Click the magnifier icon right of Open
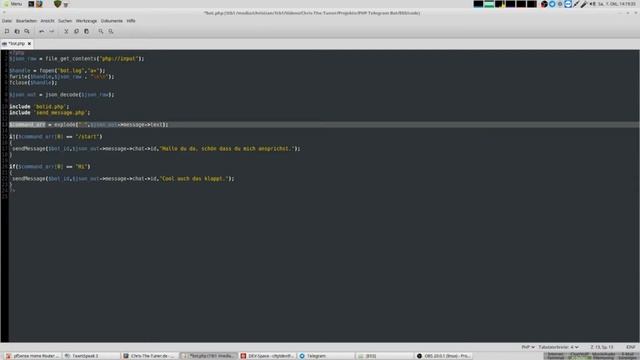This screenshot has width=640, height=360. coord(27,31)
